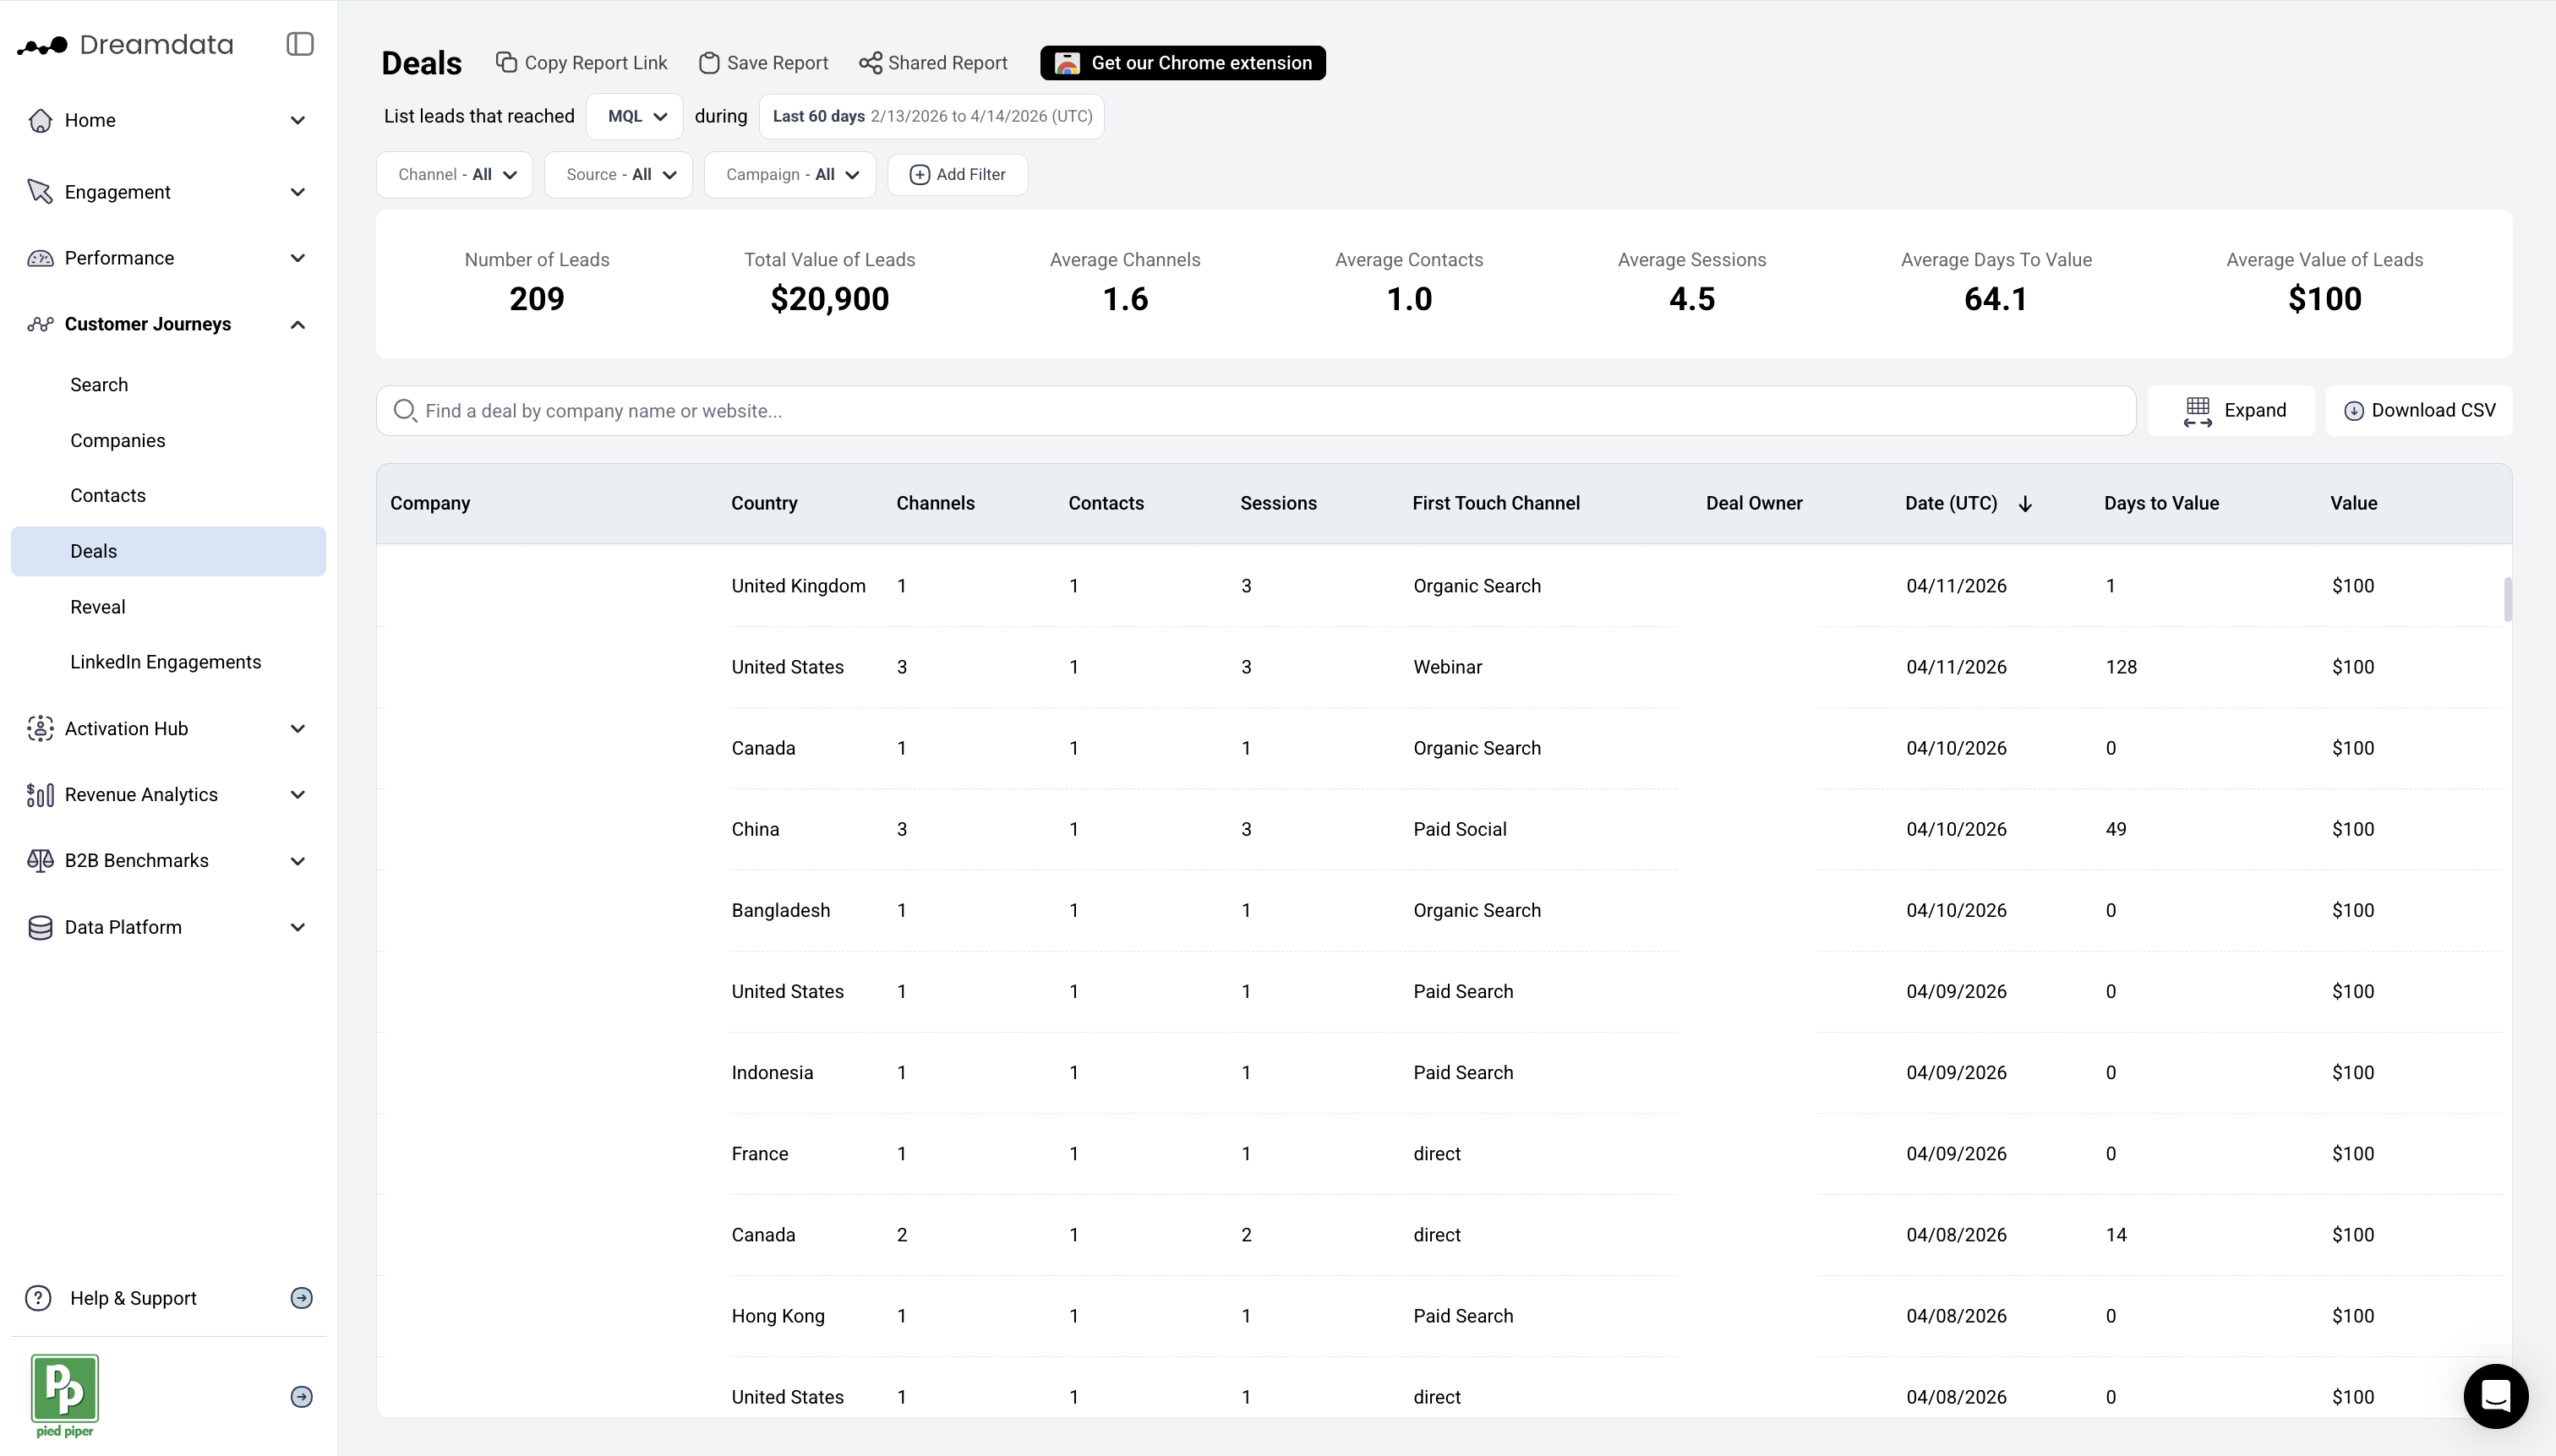Click the Copy Report Link icon
The height and width of the screenshot is (1456, 2556).
coord(507,63)
